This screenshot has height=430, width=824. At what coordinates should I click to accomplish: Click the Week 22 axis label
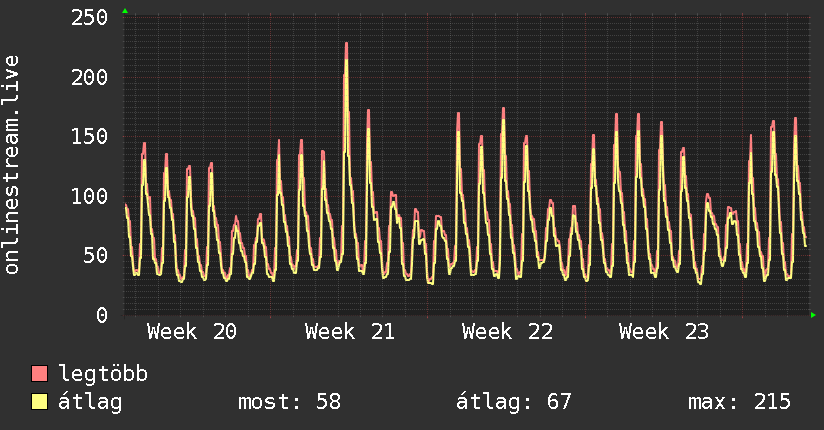[x=507, y=332]
